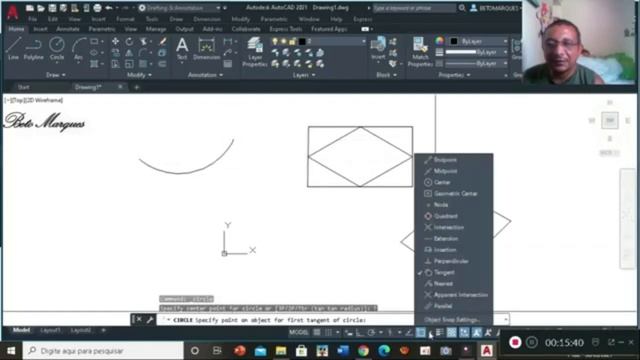Pause the screen recording
Screen dimensions: 640x360
532,342
